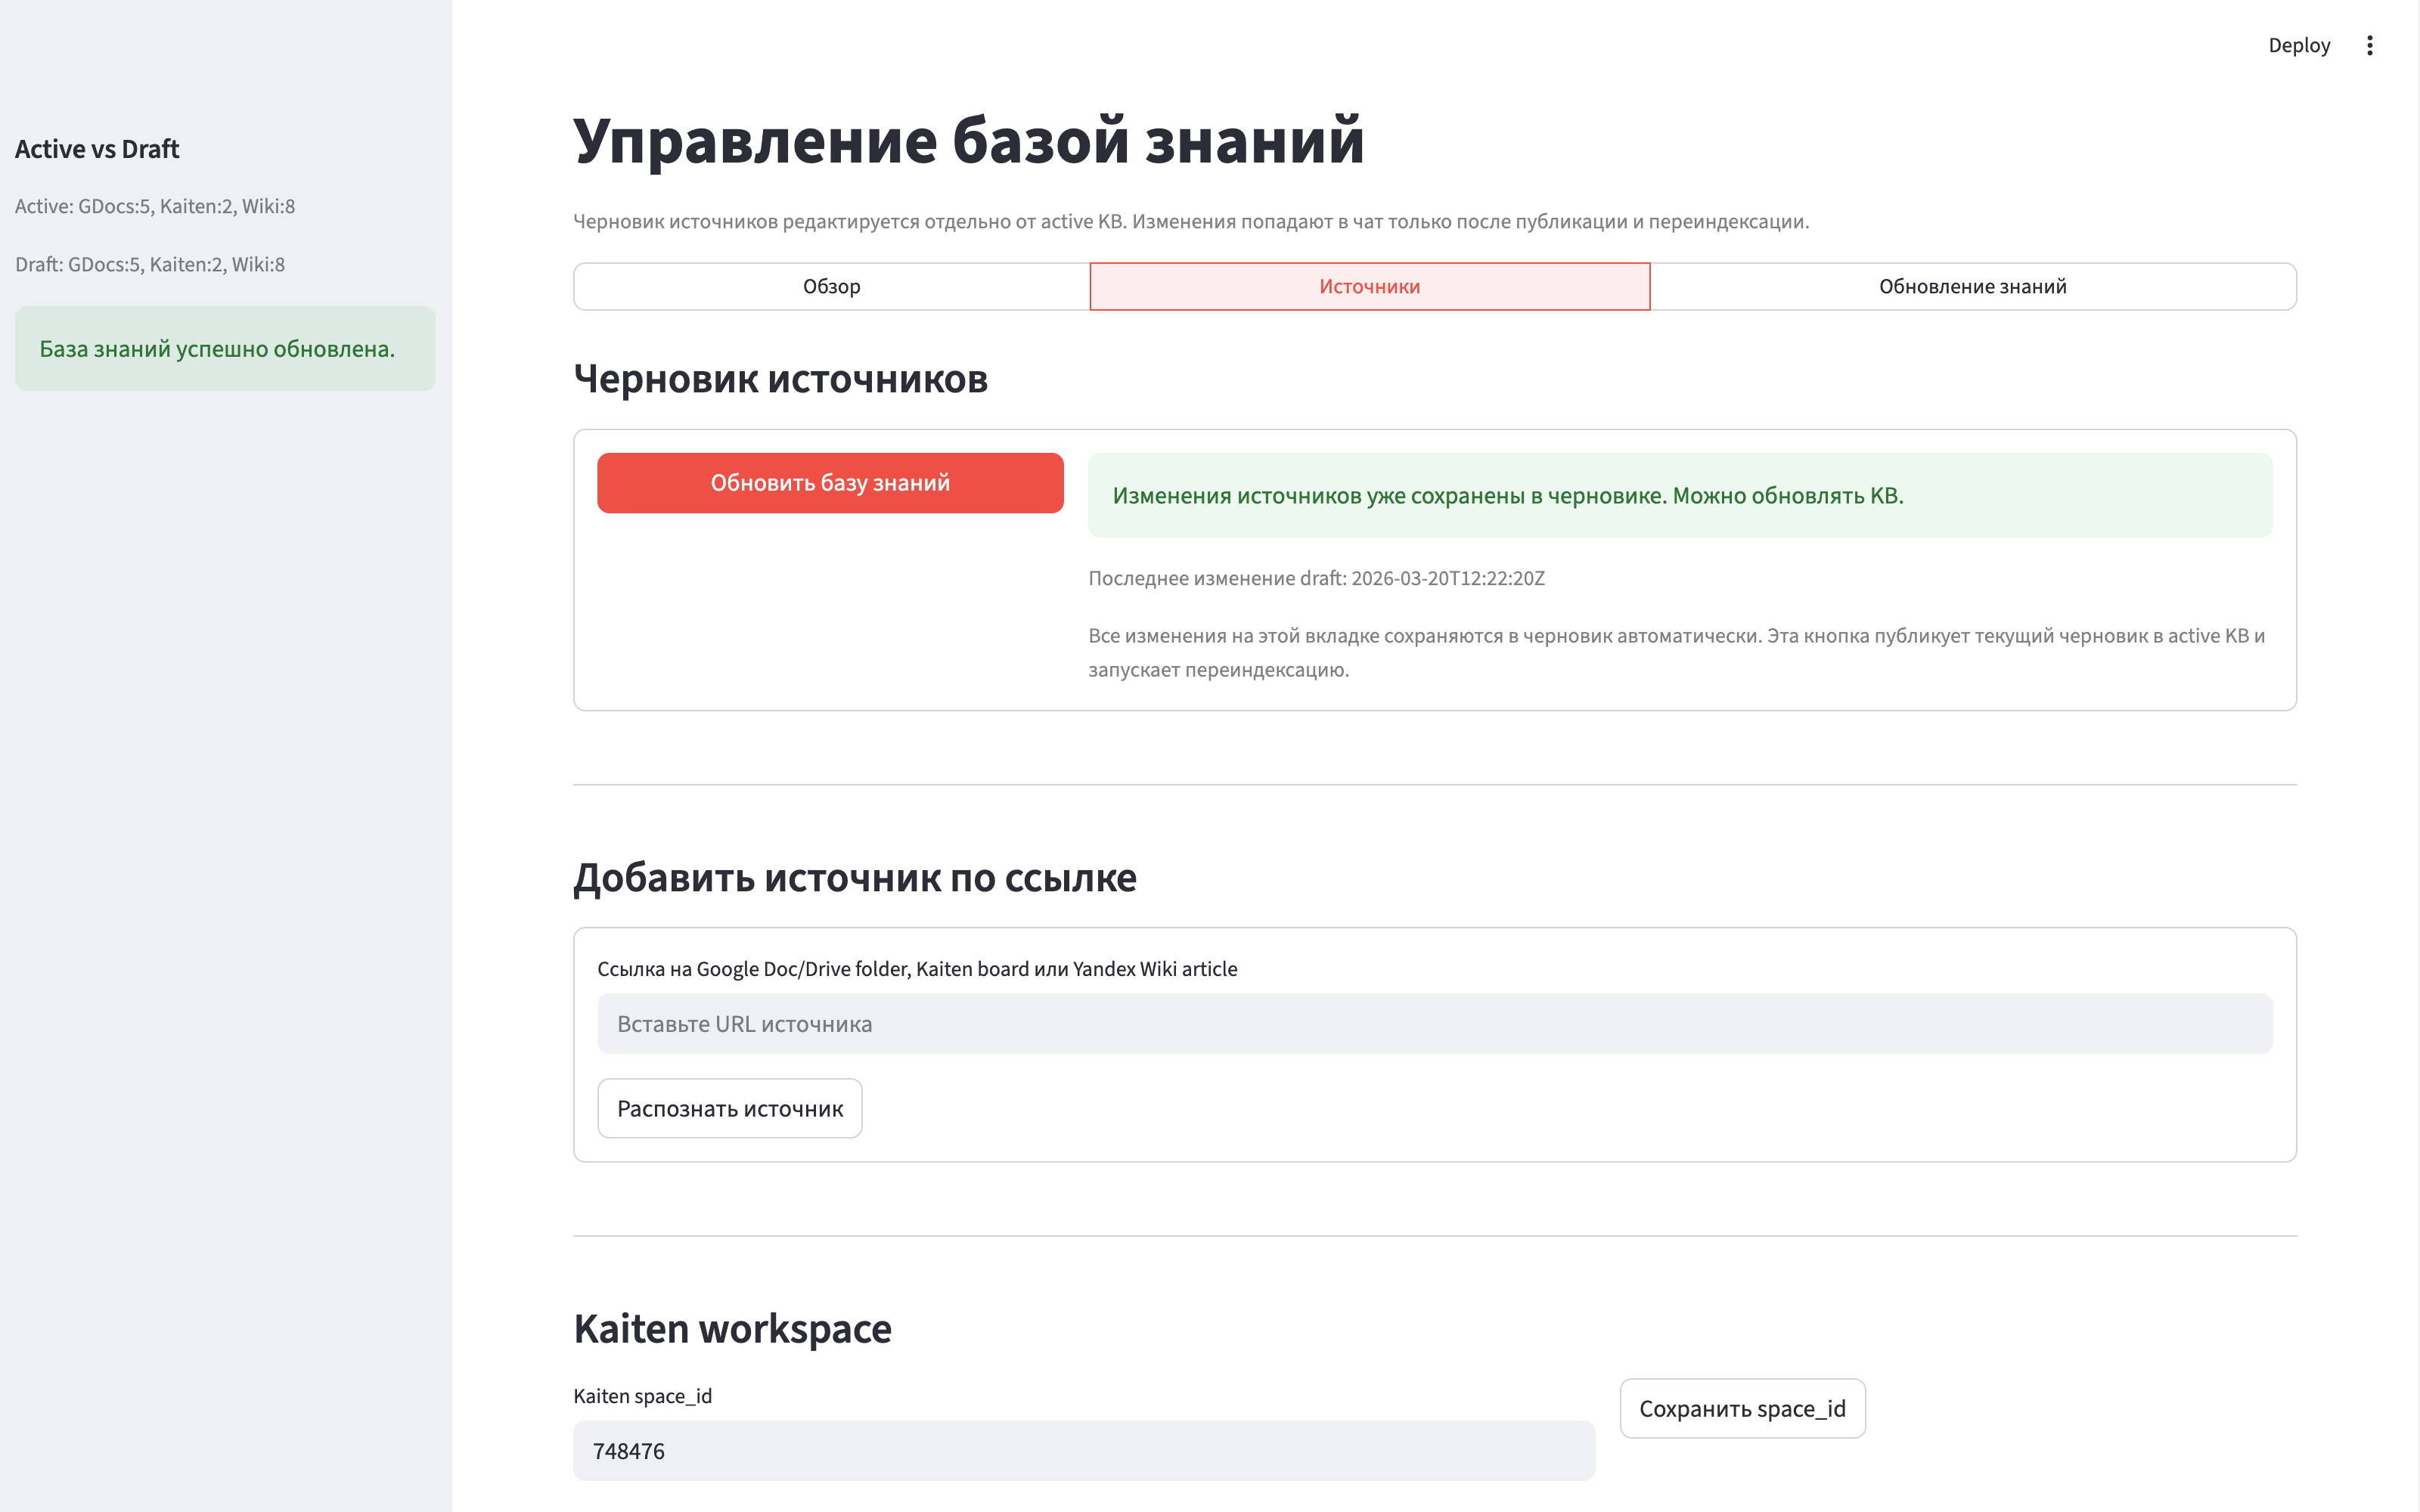Click the "Active vs Draft" sidebar heading
Screen dimensions: 2420x1512
tap(97, 148)
